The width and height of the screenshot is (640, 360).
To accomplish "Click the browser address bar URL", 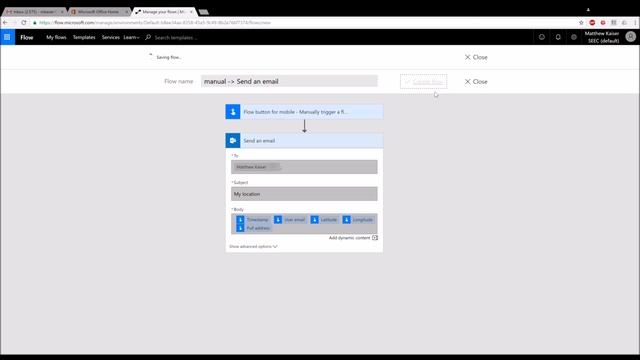I will (x=155, y=23).
